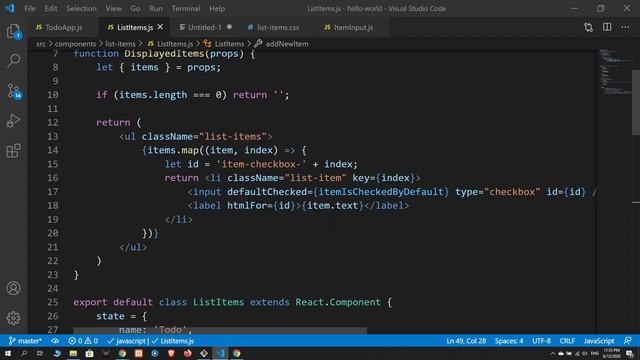
Task: Click line number 16 in the gutter
Action: (x=53, y=178)
